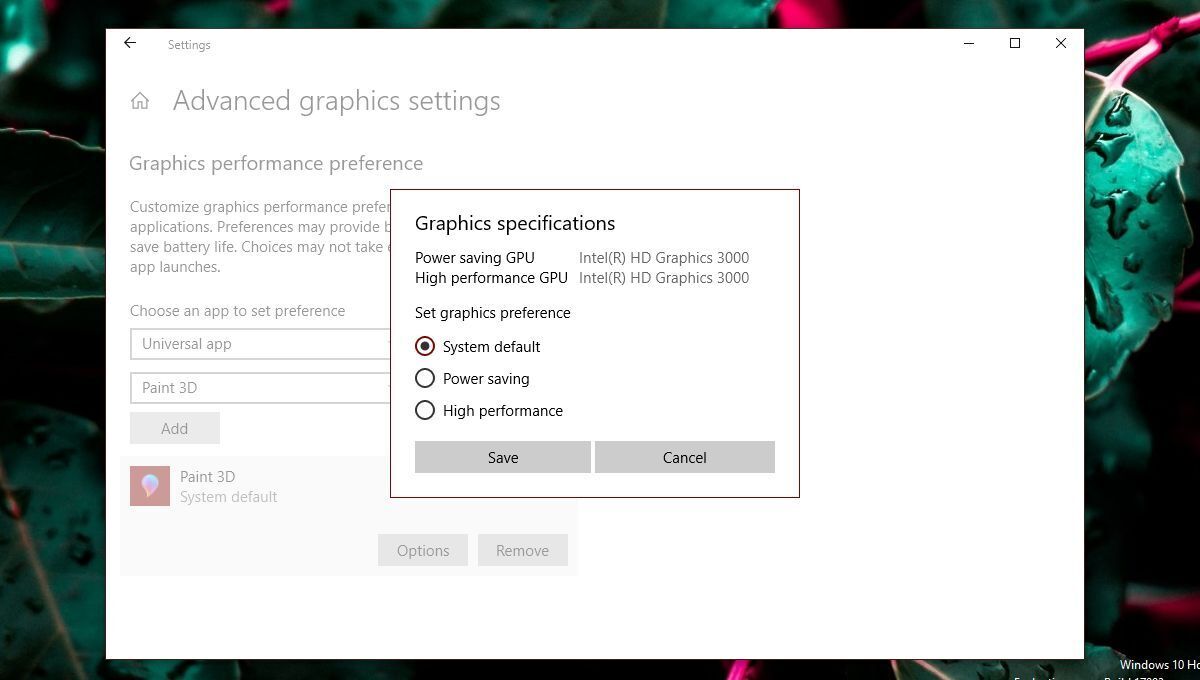Minimize the Settings window
Image resolution: width=1200 pixels, height=680 pixels.
pos(967,43)
